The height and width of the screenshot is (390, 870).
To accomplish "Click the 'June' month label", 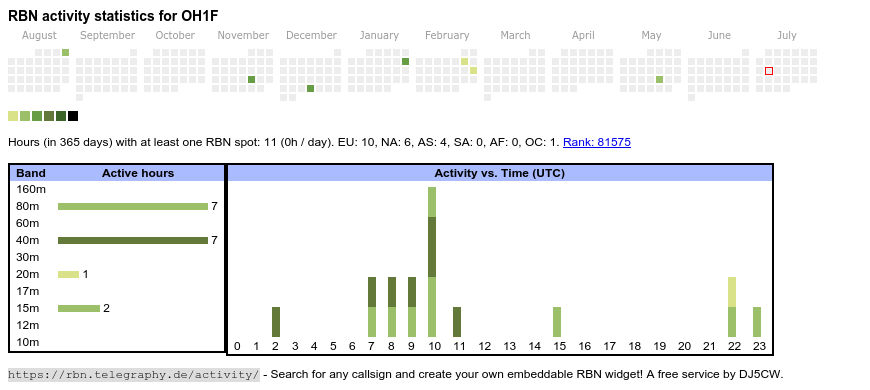I will (x=719, y=36).
